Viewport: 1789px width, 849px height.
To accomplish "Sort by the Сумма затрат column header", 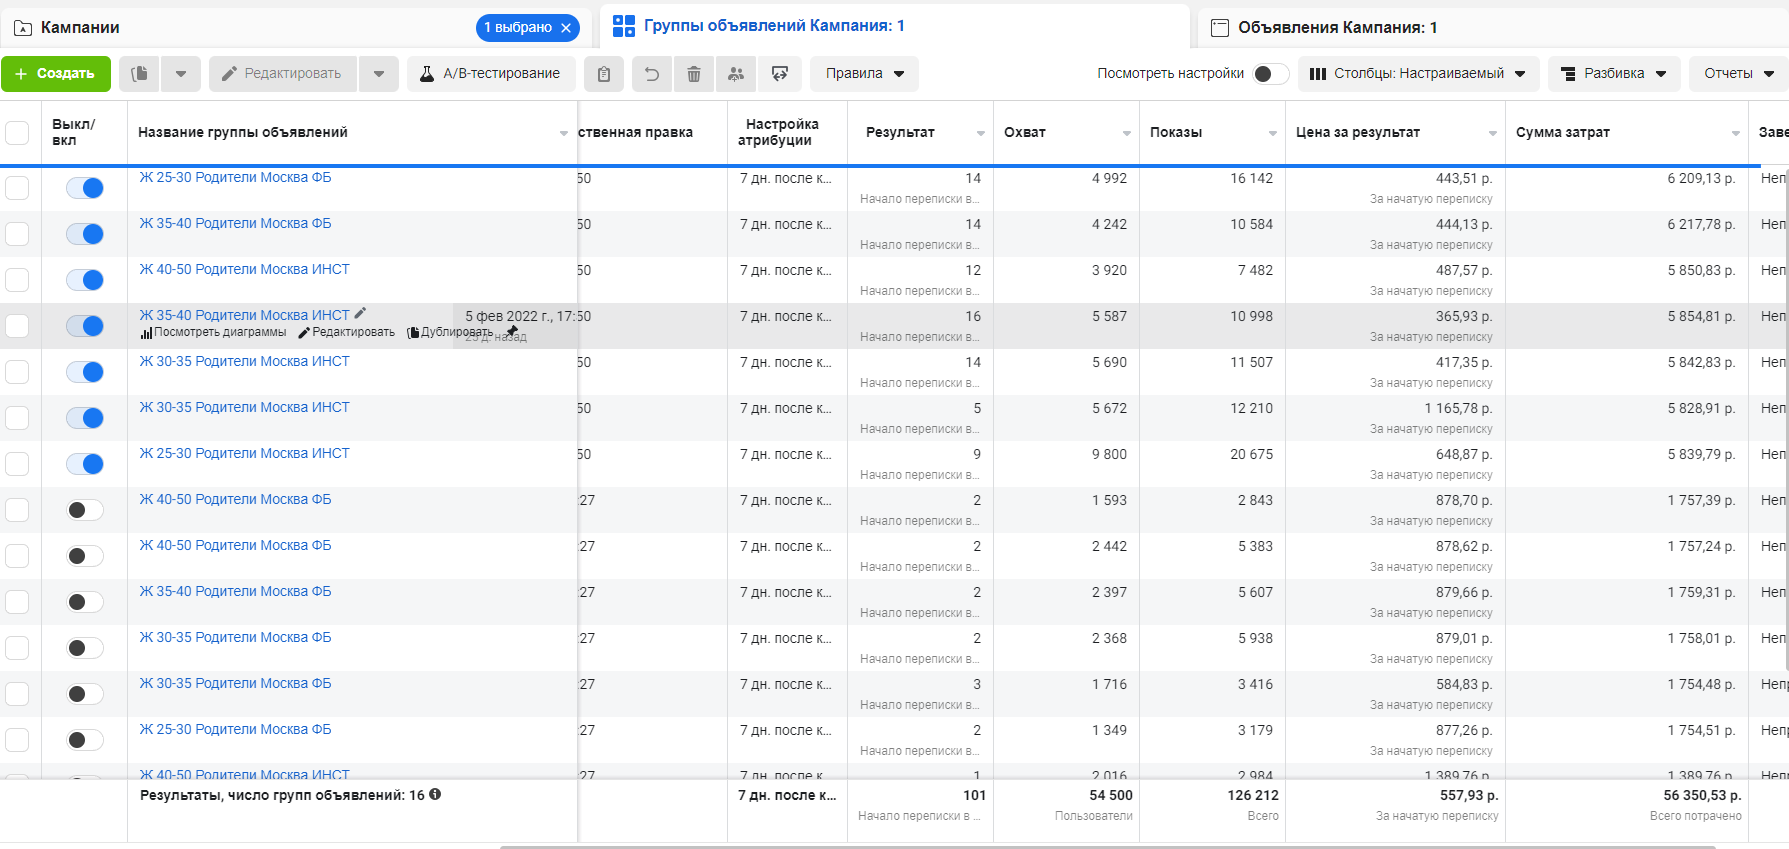I will [1562, 133].
